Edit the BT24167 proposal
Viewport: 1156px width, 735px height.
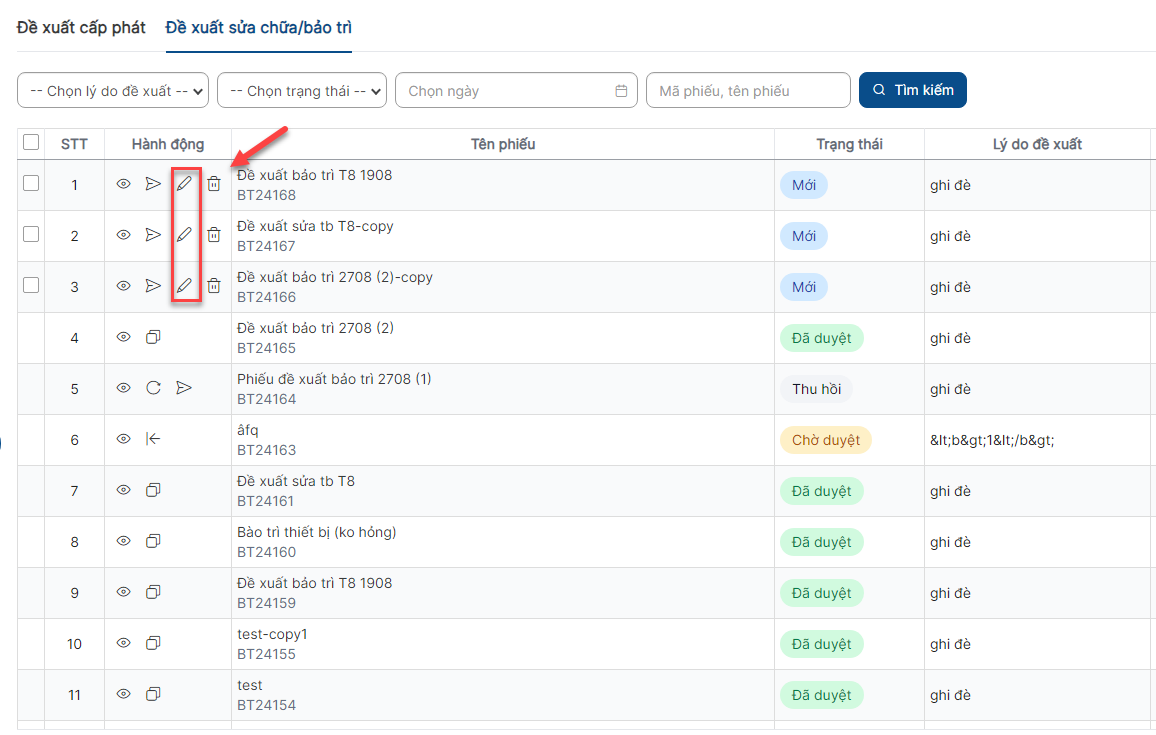coord(184,234)
